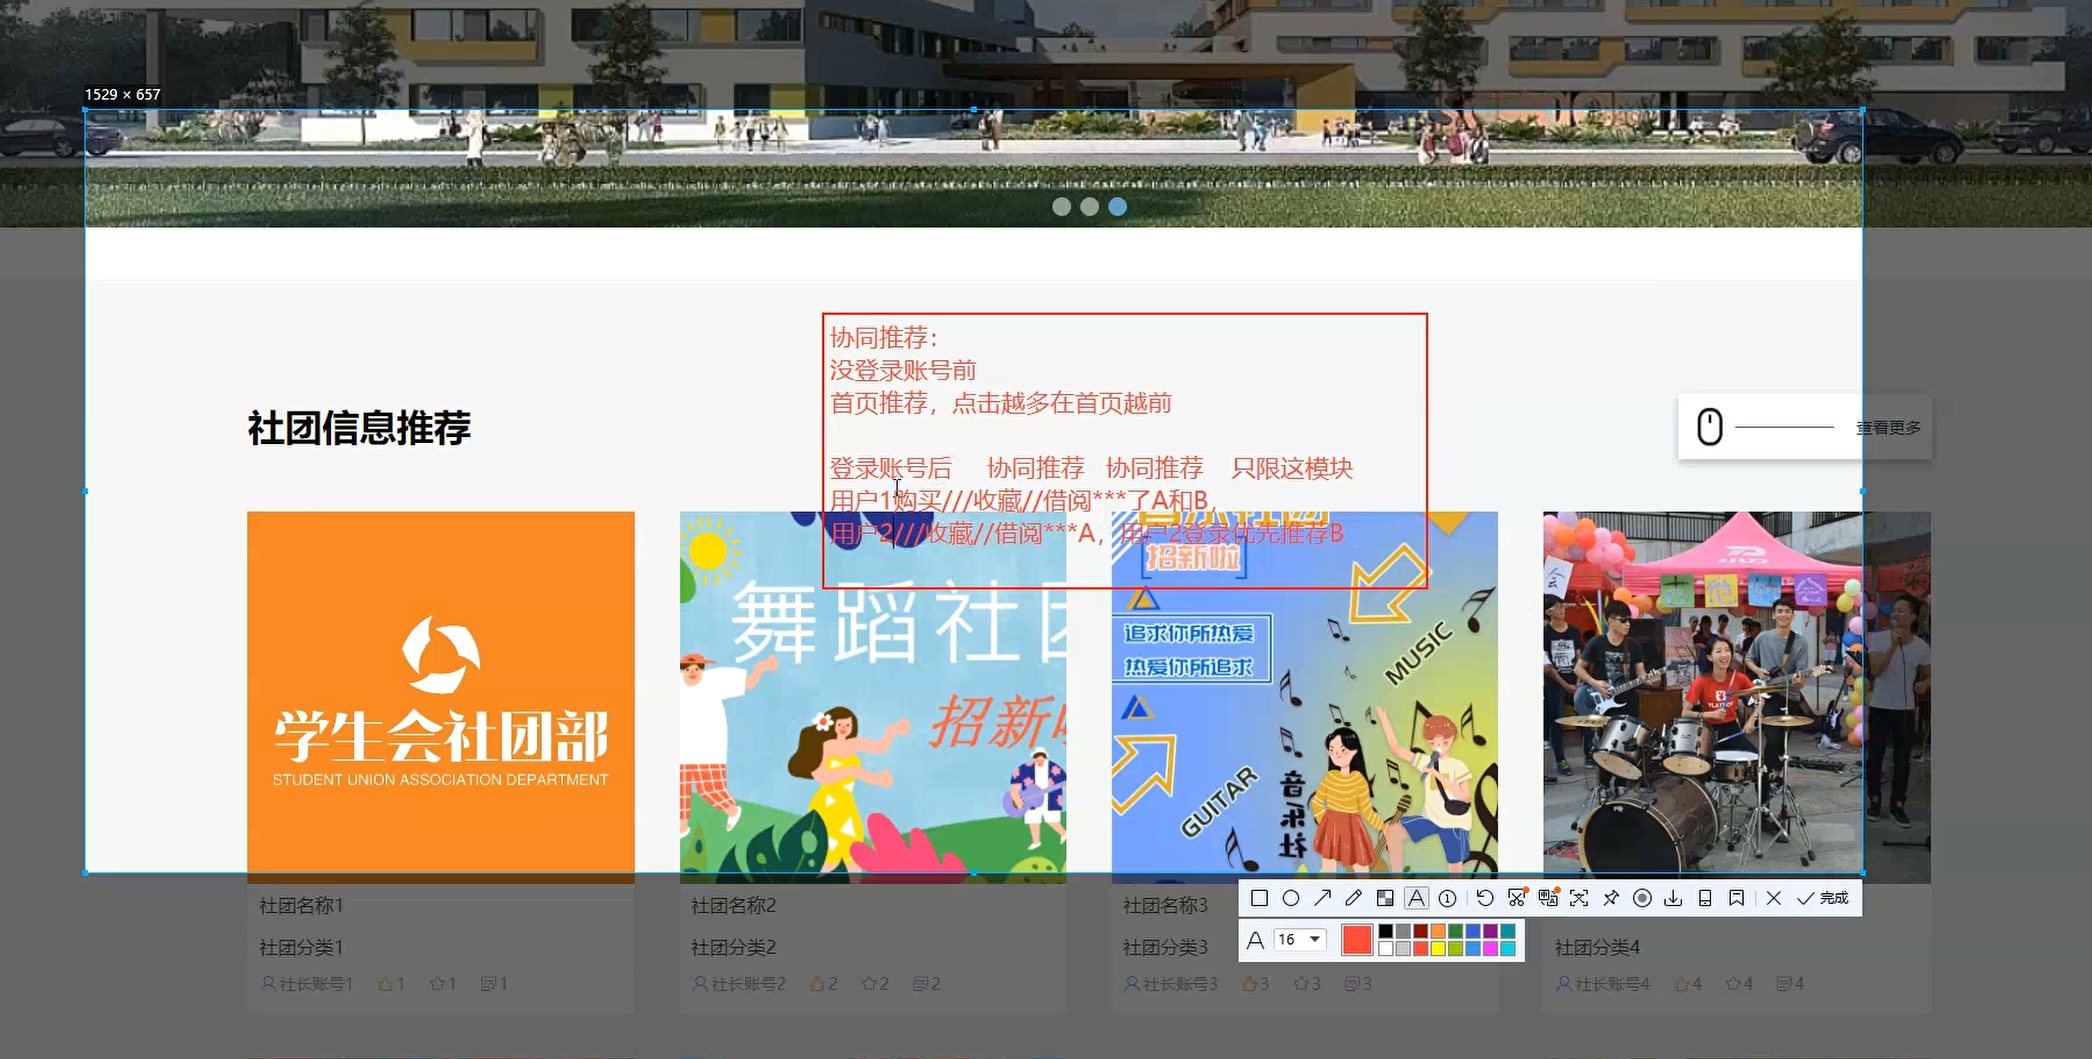The height and width of the screenshot is (1059, 2092).
Task: Open the band performance photo card
Action: (x=1737, y=697)
